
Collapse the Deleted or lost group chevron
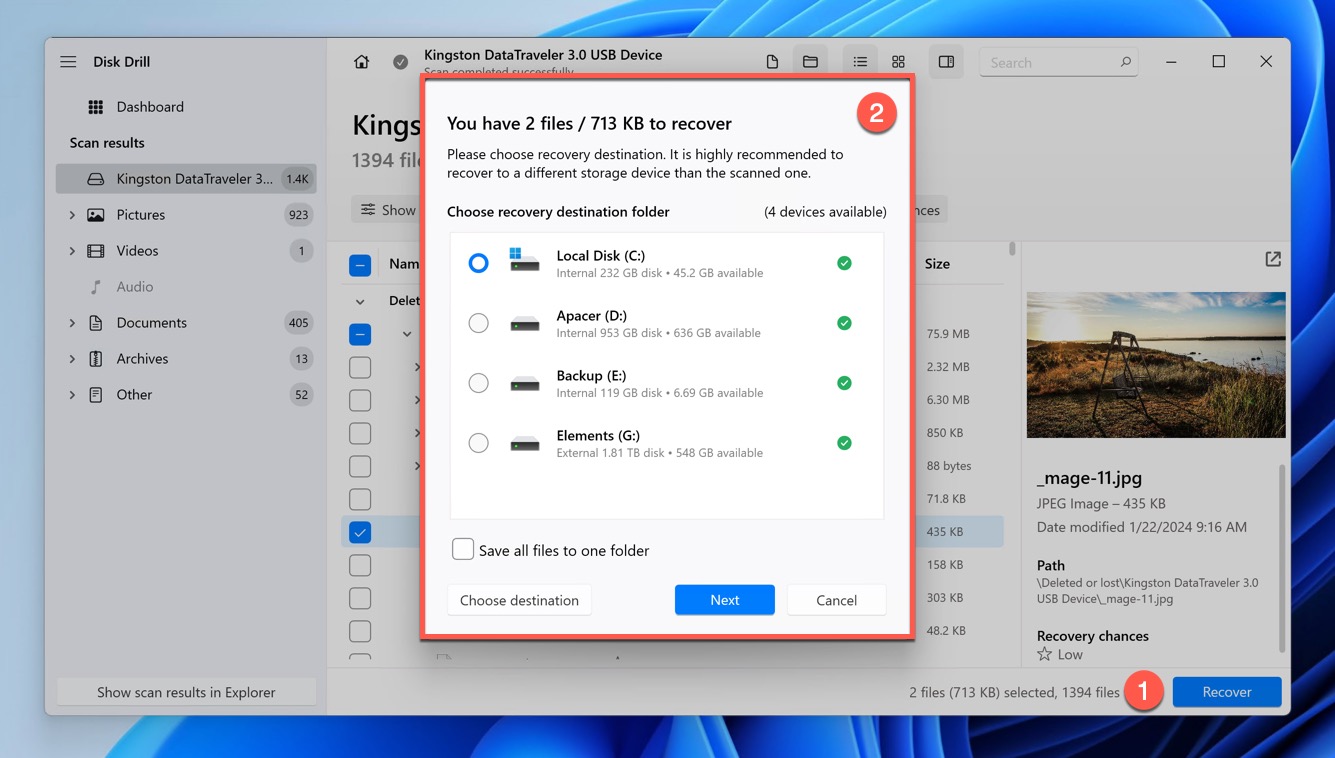click(x=360, y=301)
